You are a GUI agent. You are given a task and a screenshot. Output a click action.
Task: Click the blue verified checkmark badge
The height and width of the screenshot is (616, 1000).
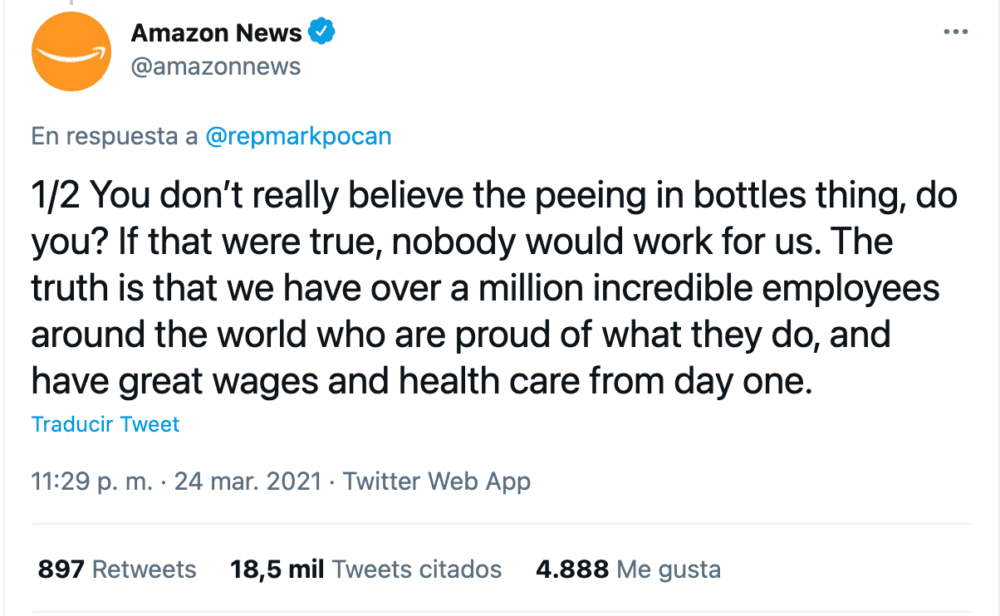pyautogui.click(x=321, y=32)
